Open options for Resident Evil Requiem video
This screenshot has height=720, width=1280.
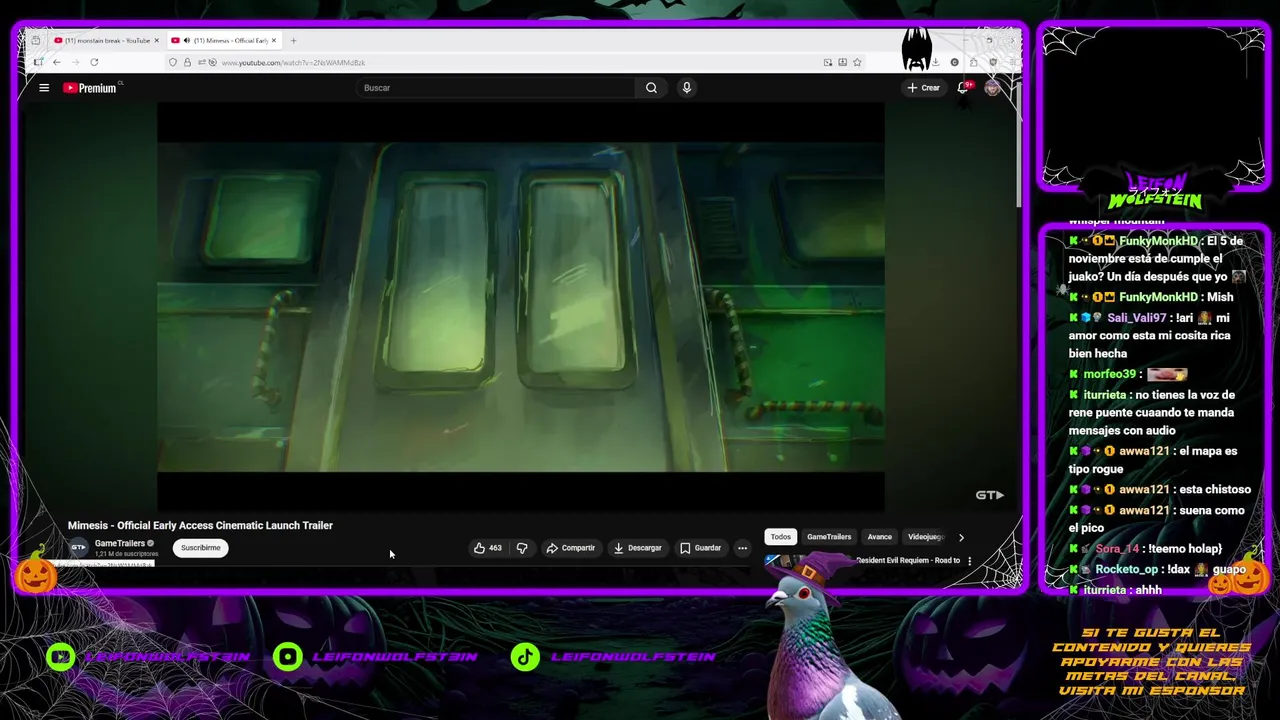coord(969,561)
